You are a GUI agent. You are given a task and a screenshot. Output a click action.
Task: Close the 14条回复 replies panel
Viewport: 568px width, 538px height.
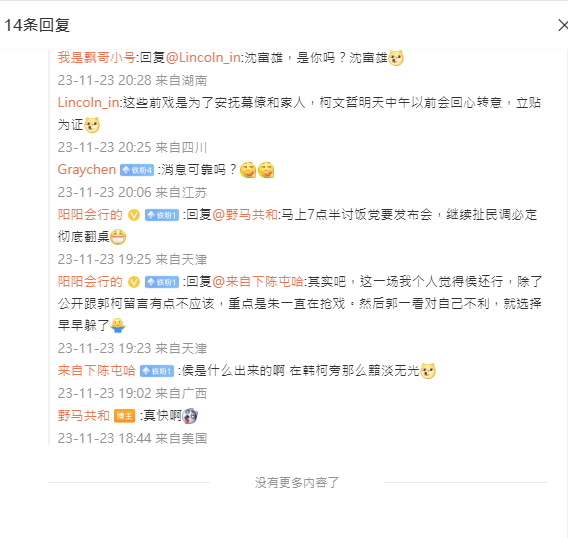(563, 25)
